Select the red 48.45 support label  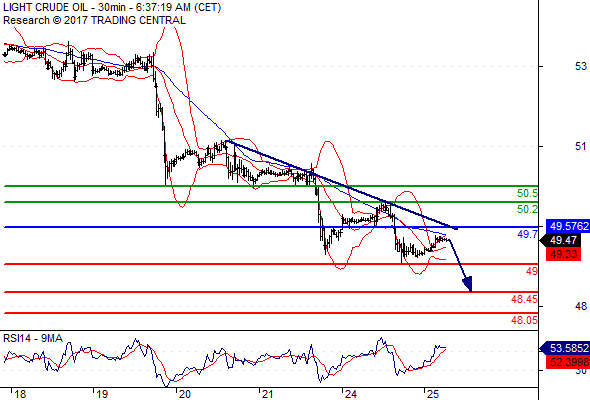(524, 300)
